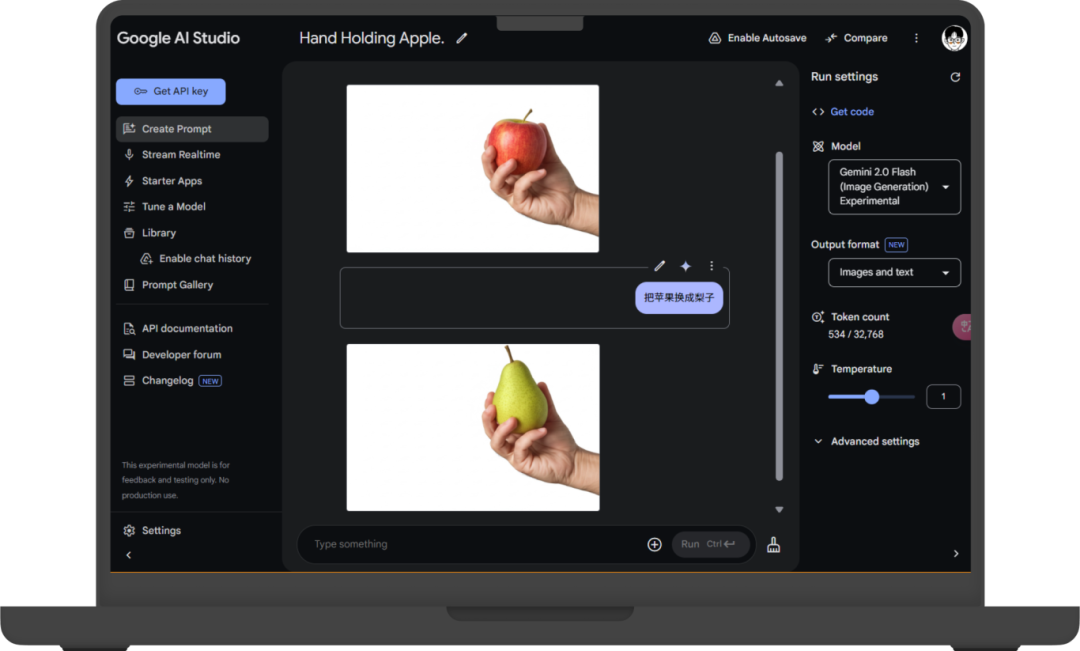Image resolution: width=1080 pixels, height=651 pixels.
Task: Click the clear chat broom icon
Action: tap(773, 544)
